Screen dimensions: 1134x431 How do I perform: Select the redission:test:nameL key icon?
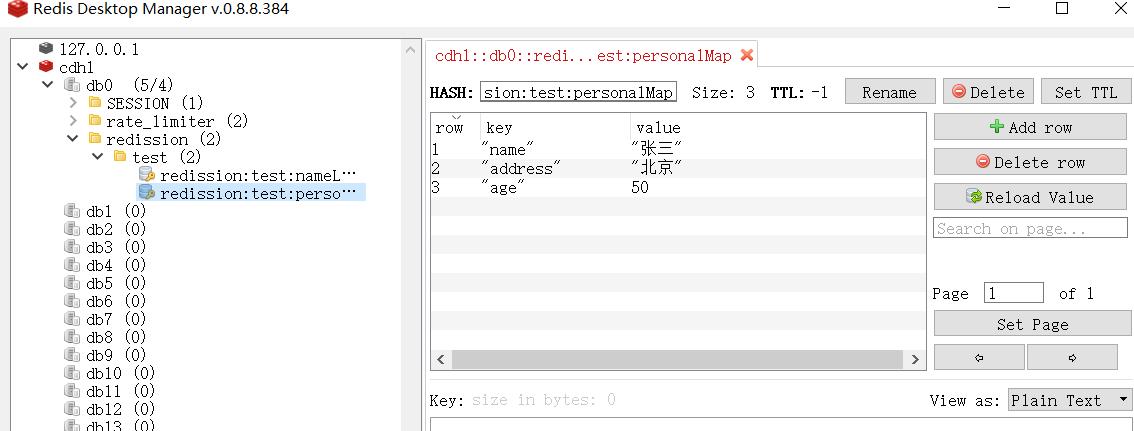(146, 175)
